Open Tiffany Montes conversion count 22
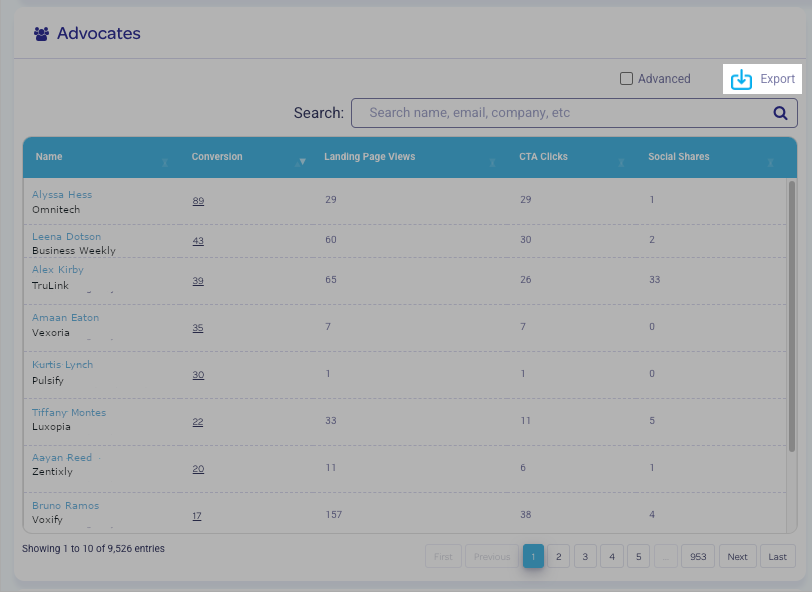This screenshot has width=812, height=592. pyautogui.click(x=198, y=422)
